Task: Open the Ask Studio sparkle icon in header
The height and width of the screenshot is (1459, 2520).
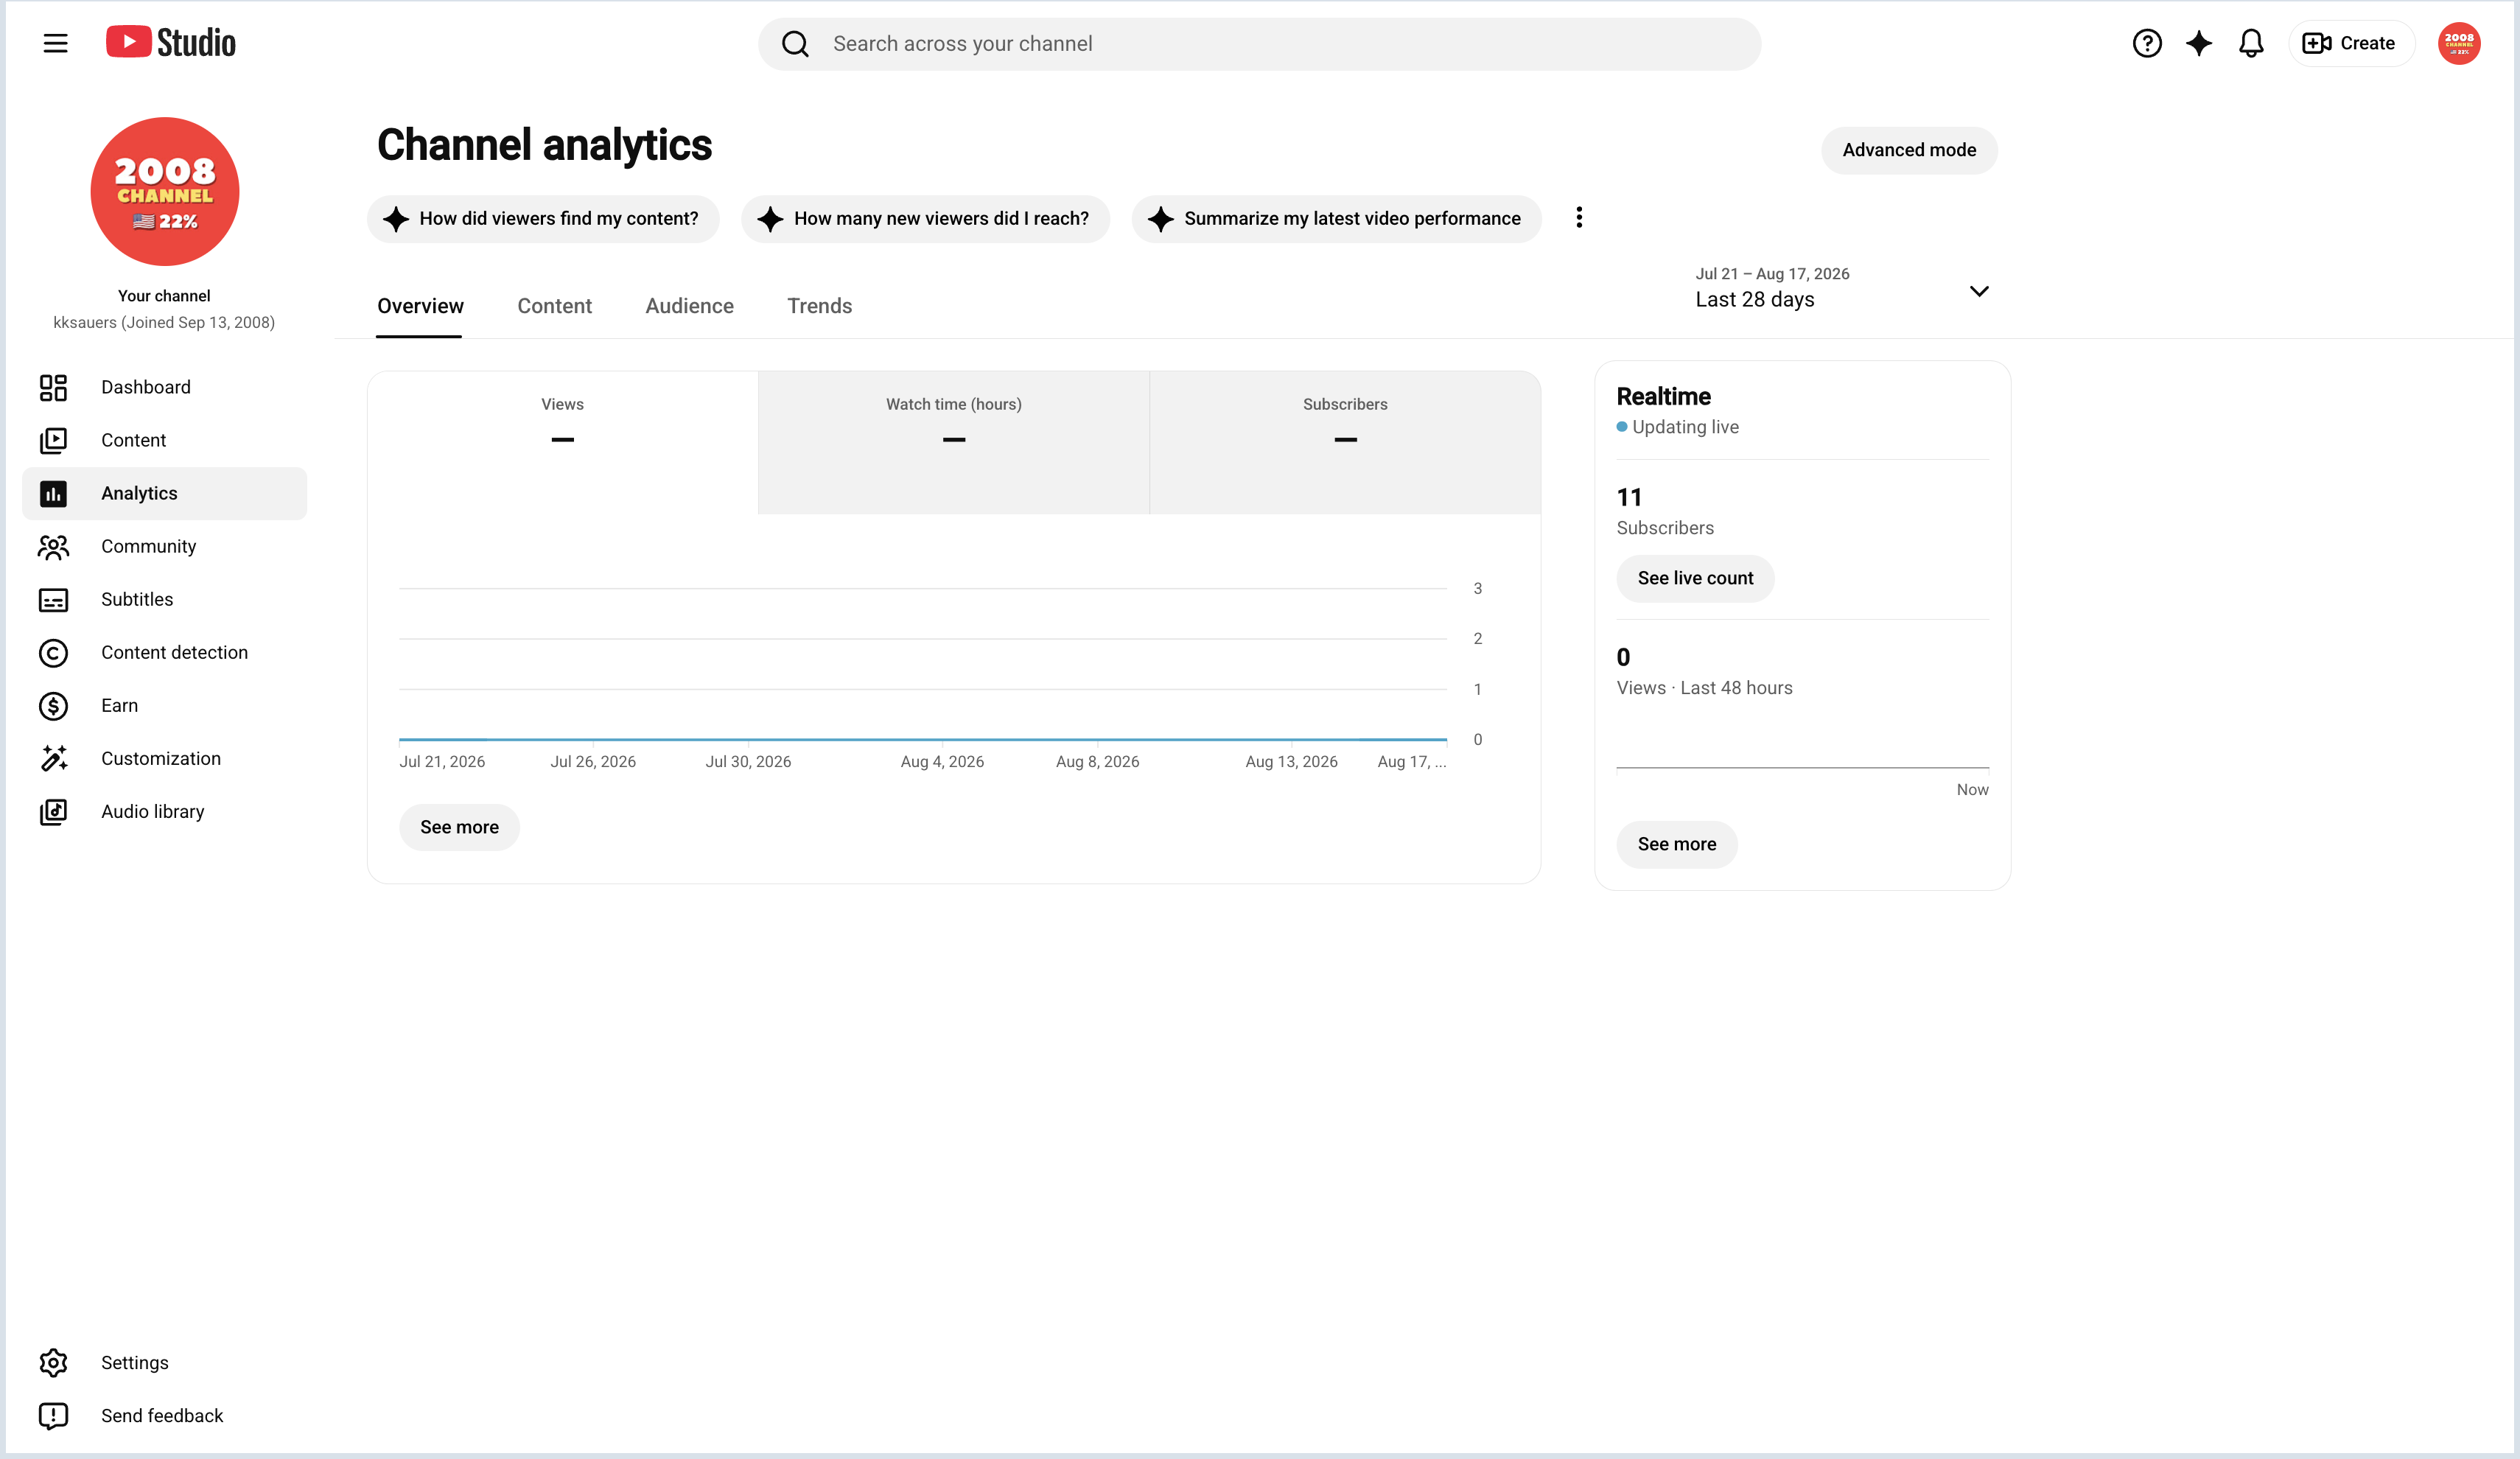Action: (x=2198, y=43)
